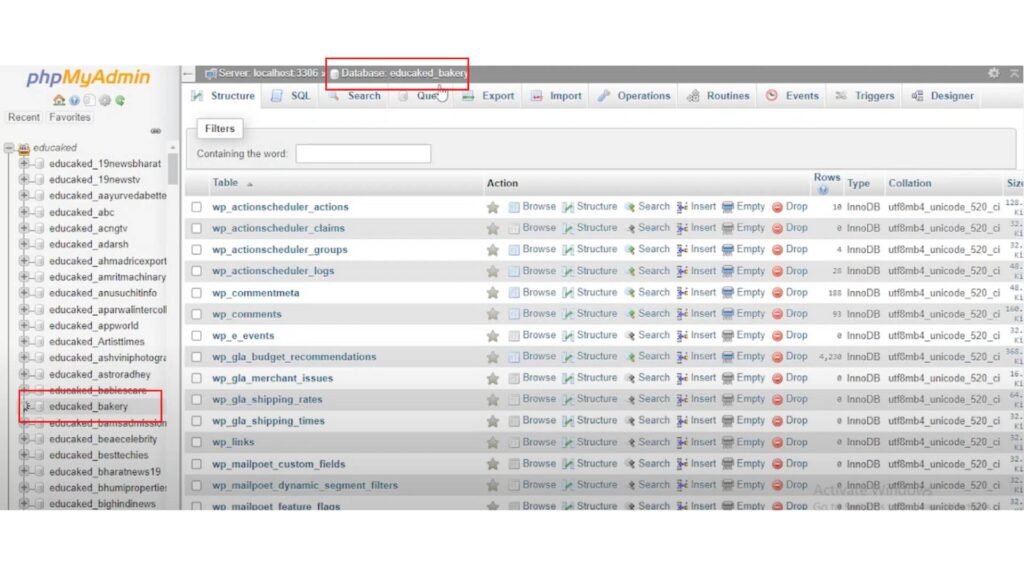1024x576 pixels.
Task: Expand educaked_adarsh database node
Action: click(x=24, y=244)
